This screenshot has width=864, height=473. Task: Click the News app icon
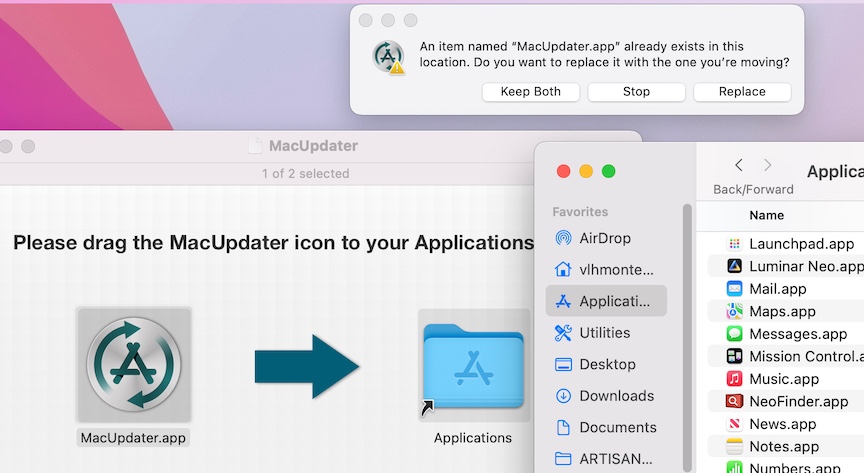[x=734, y=424]
